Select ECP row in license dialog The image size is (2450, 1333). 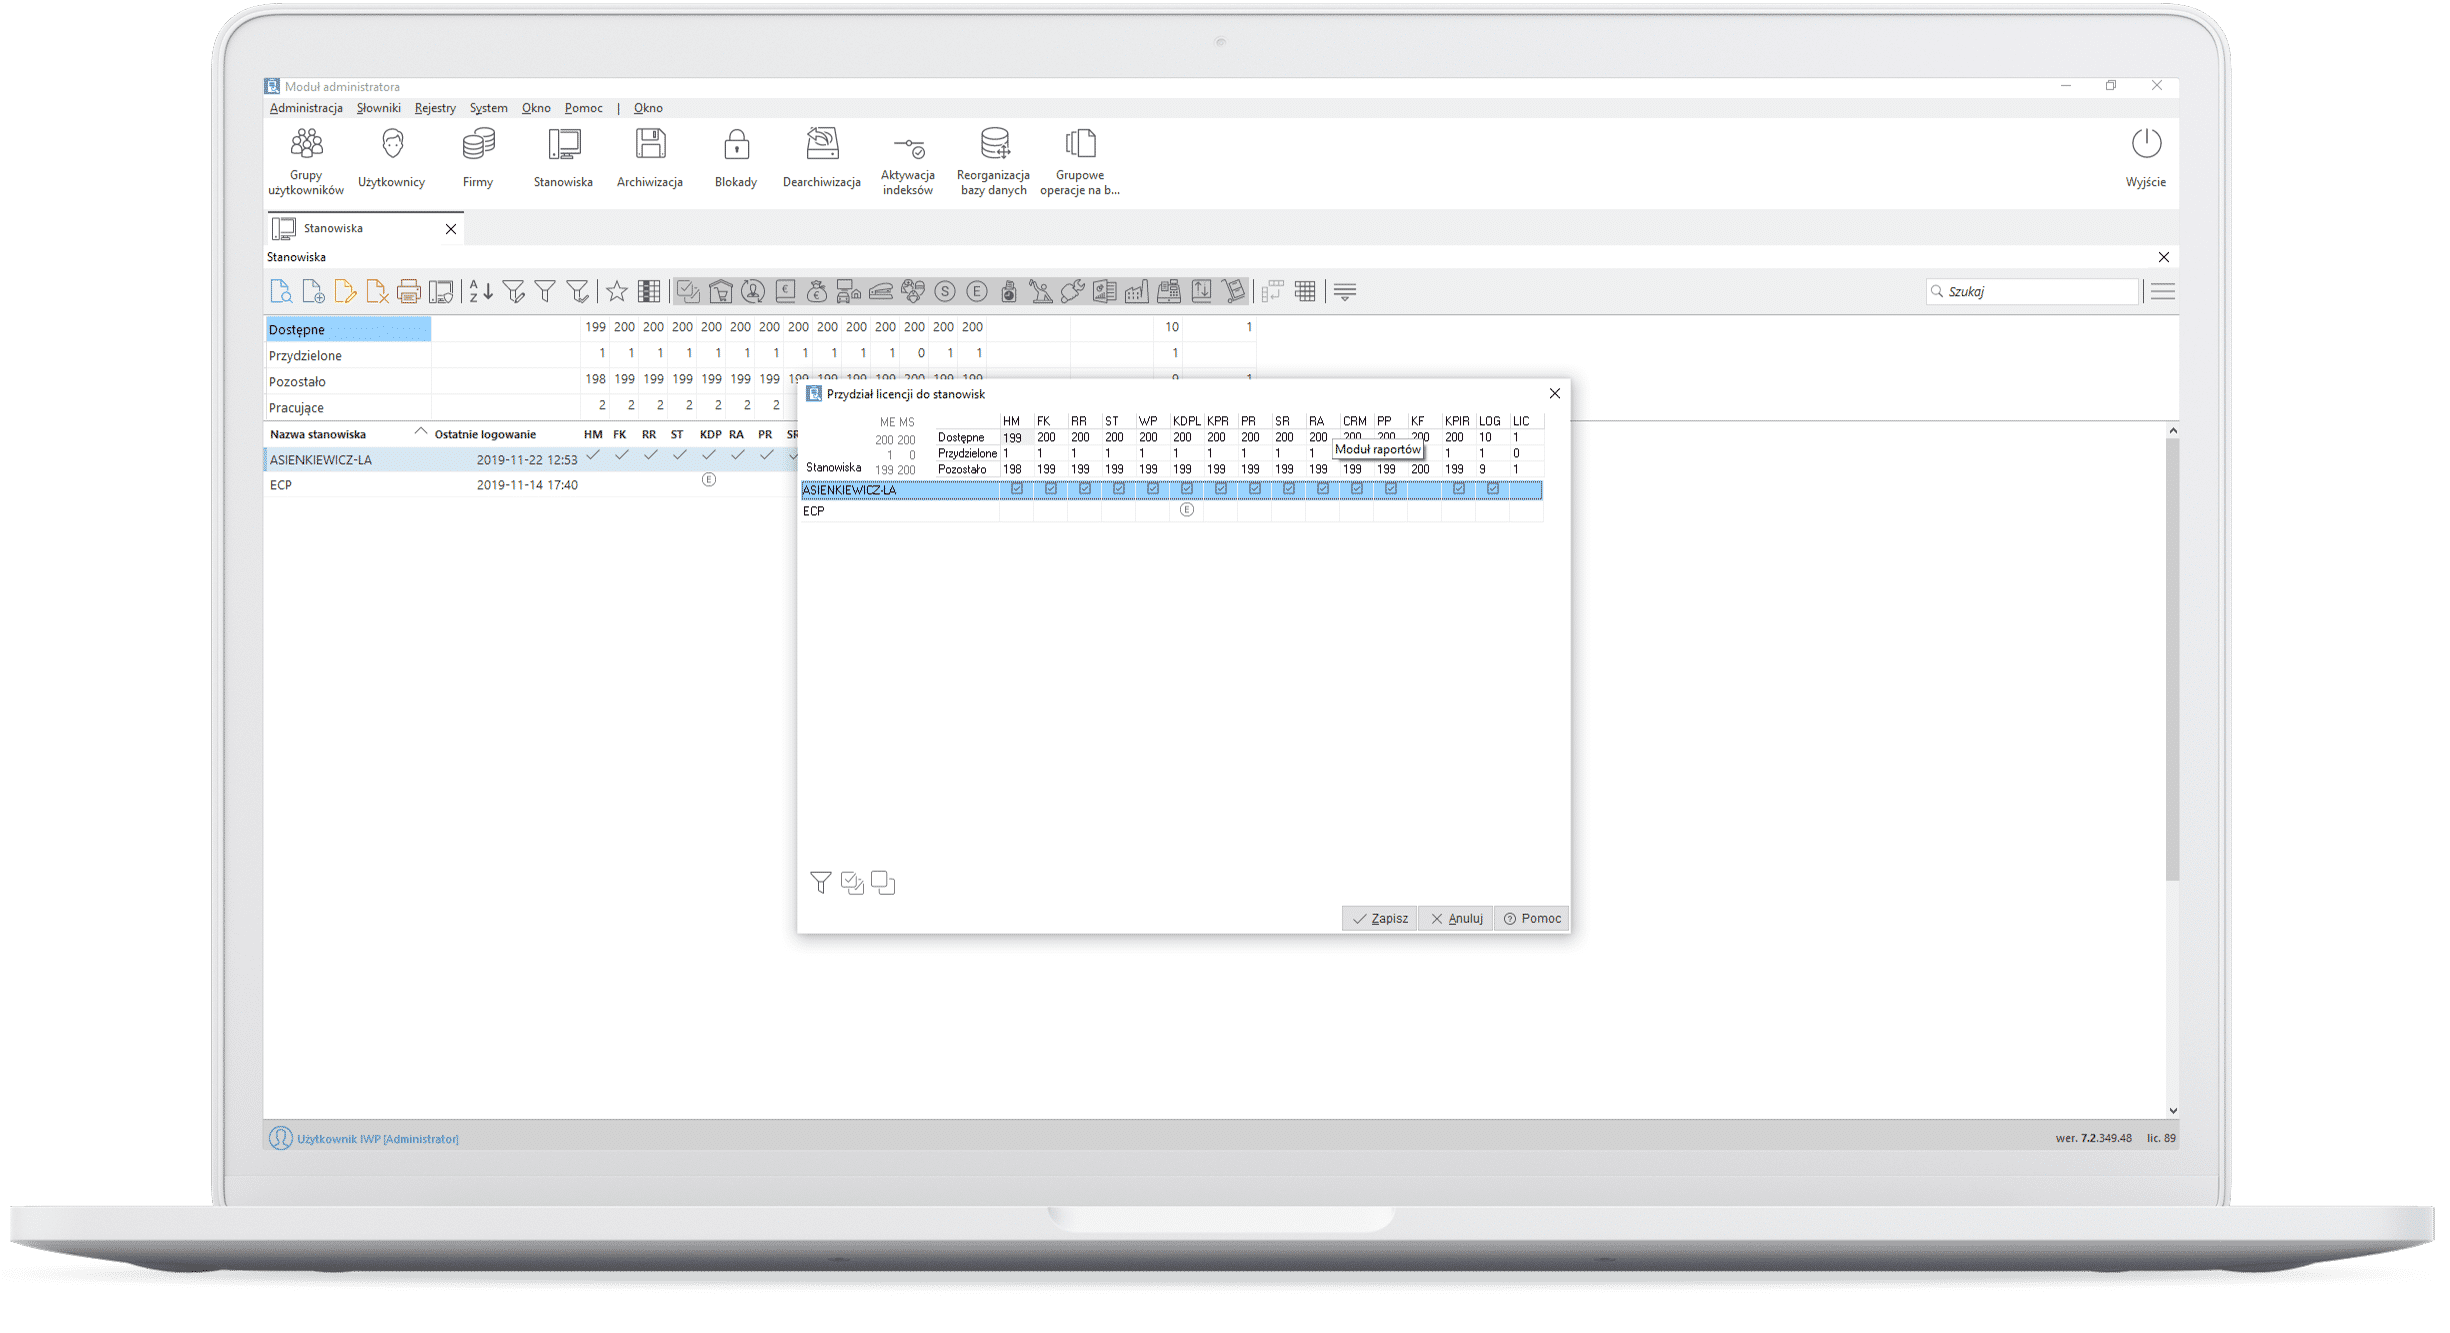click(1171, 511)
